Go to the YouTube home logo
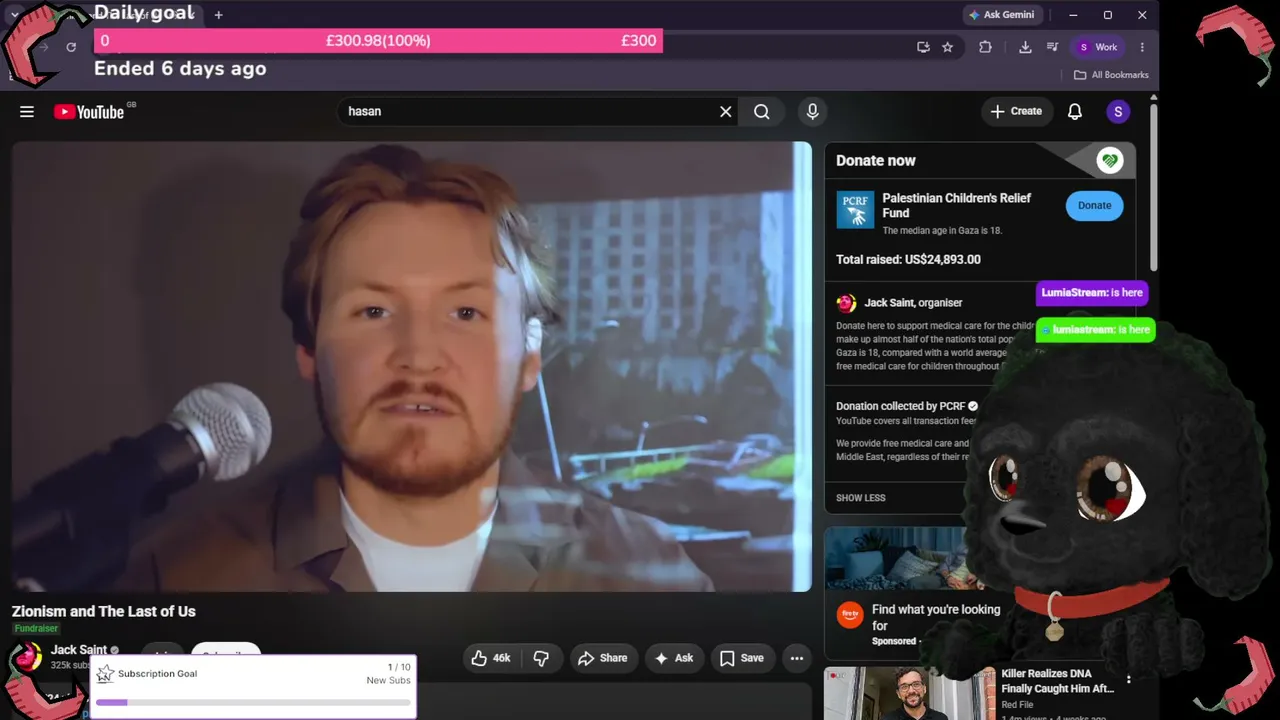 [x=89, y=112]
